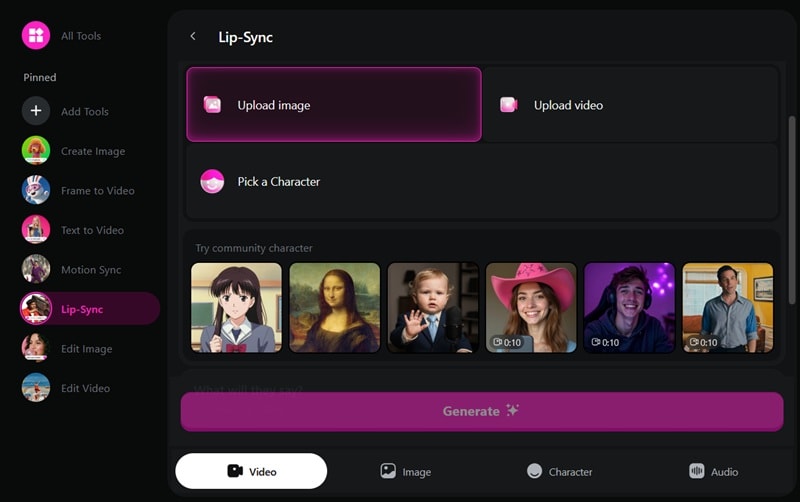
Task: Click the picture icon in Image tab
Action: click(x=388, y=471)
